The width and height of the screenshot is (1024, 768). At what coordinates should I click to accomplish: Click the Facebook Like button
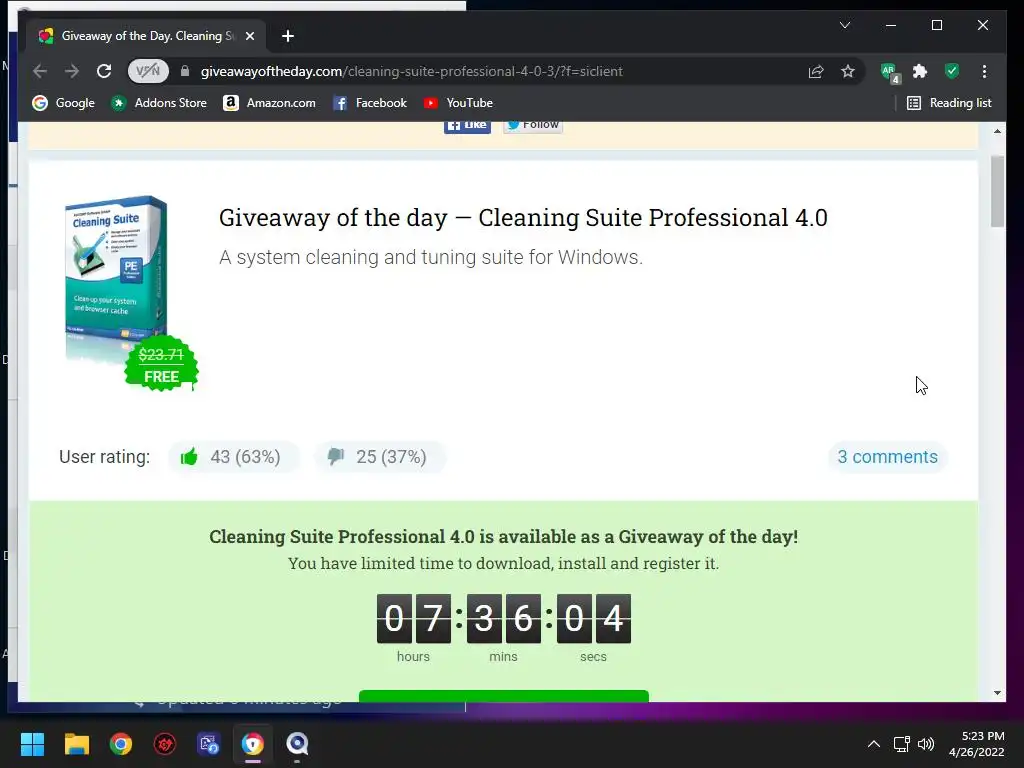[468, 125]
